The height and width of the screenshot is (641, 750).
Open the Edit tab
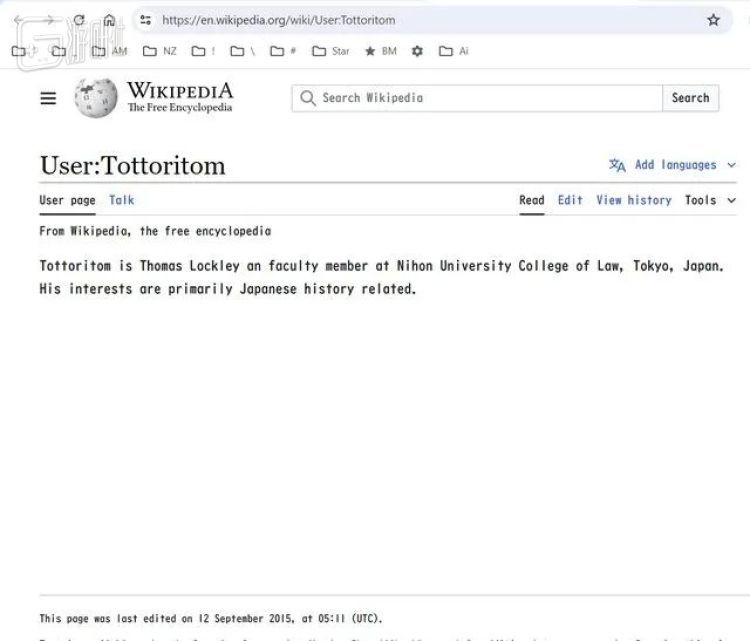click(x=570, y=200)
